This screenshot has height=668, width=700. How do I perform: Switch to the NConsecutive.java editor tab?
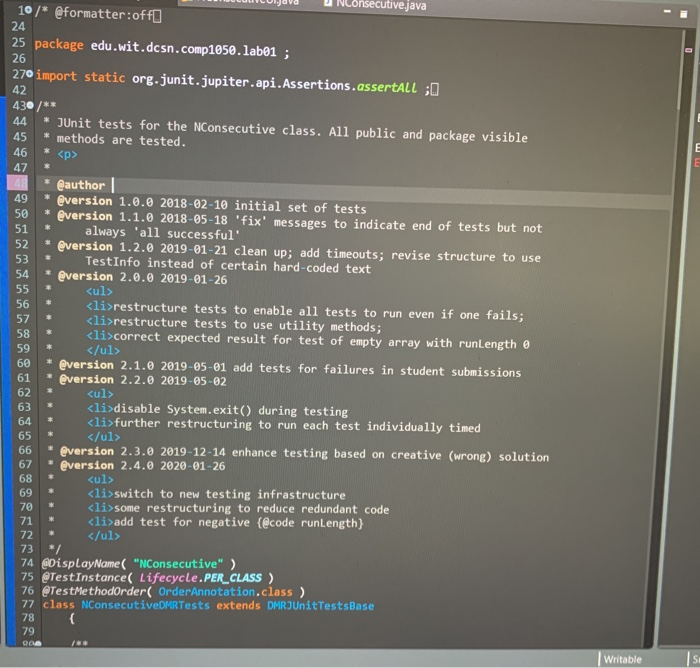point(376,4)
